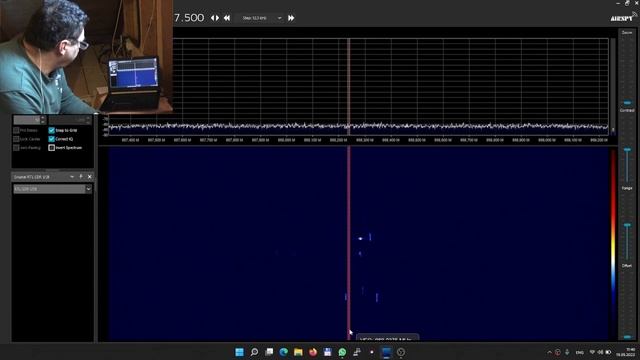
Task: Click the center tuning double-arrow icon
Action: [x=215, y=18]
